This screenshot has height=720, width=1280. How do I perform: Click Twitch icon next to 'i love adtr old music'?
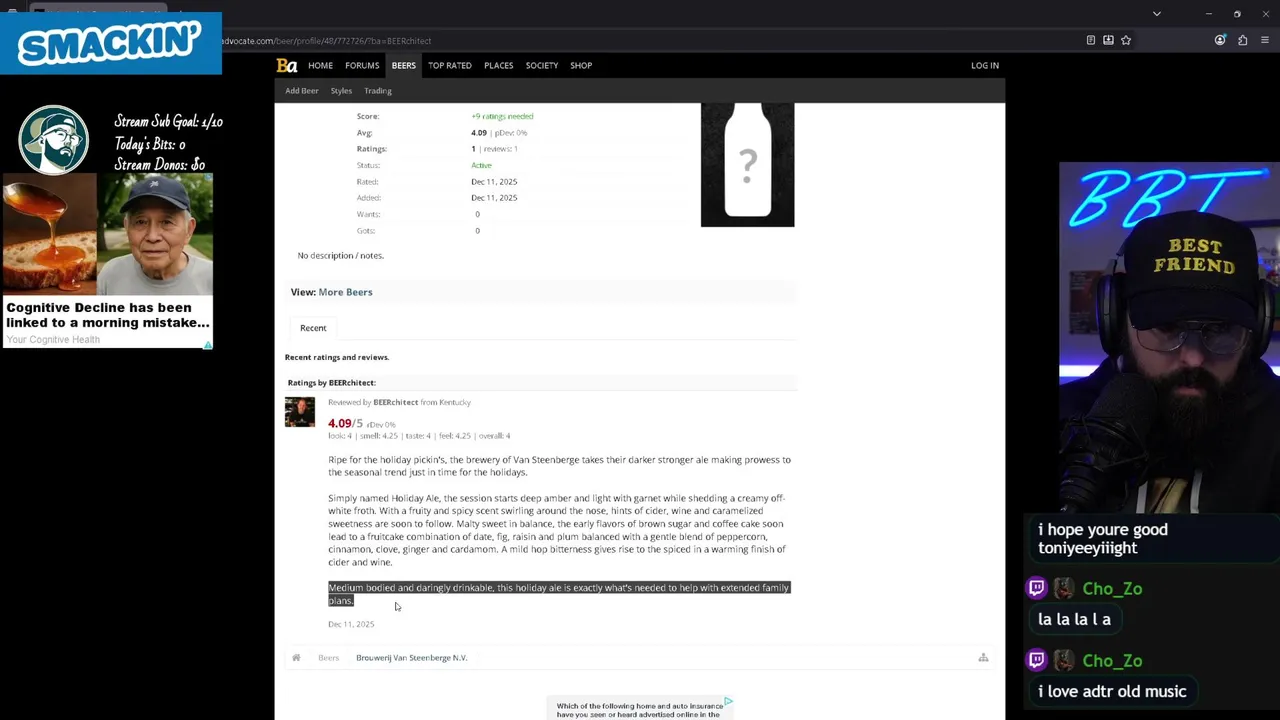1037,660
